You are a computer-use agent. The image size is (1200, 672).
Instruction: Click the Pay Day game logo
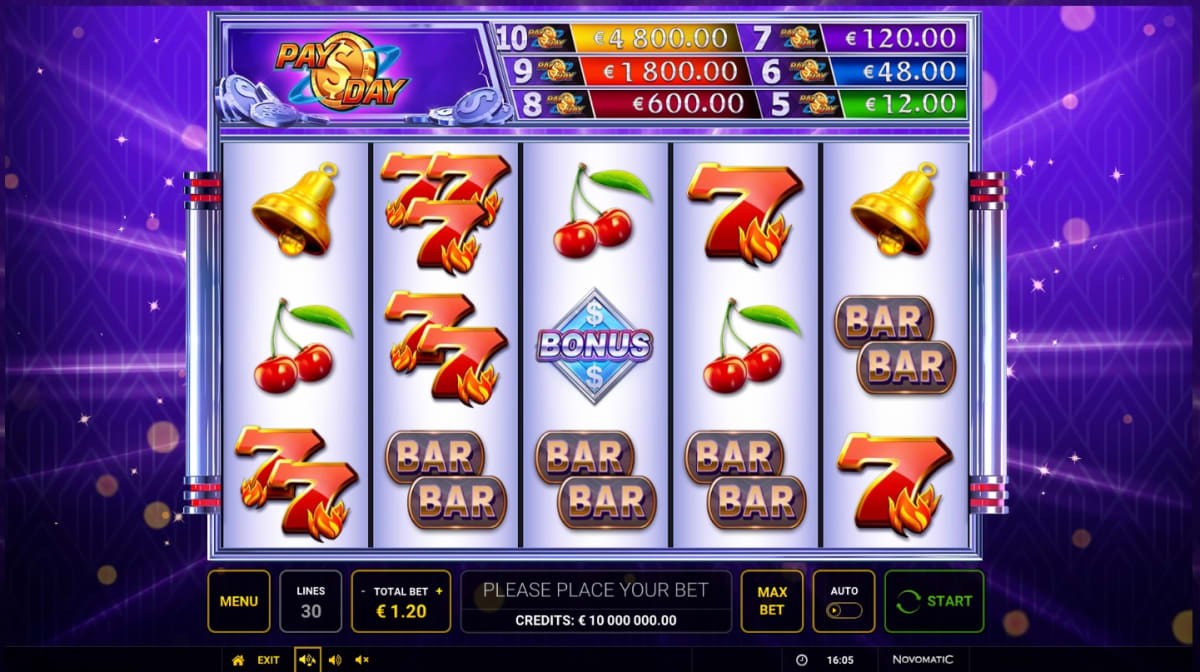(343, 73)
